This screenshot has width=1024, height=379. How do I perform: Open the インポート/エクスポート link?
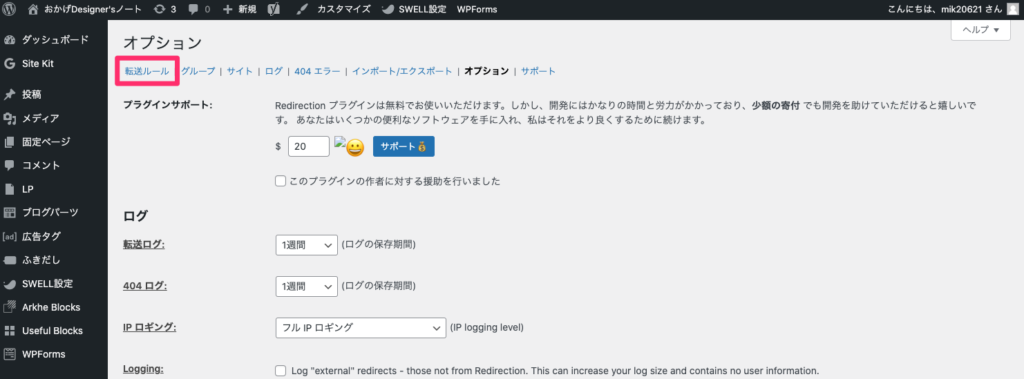point(402,71)
